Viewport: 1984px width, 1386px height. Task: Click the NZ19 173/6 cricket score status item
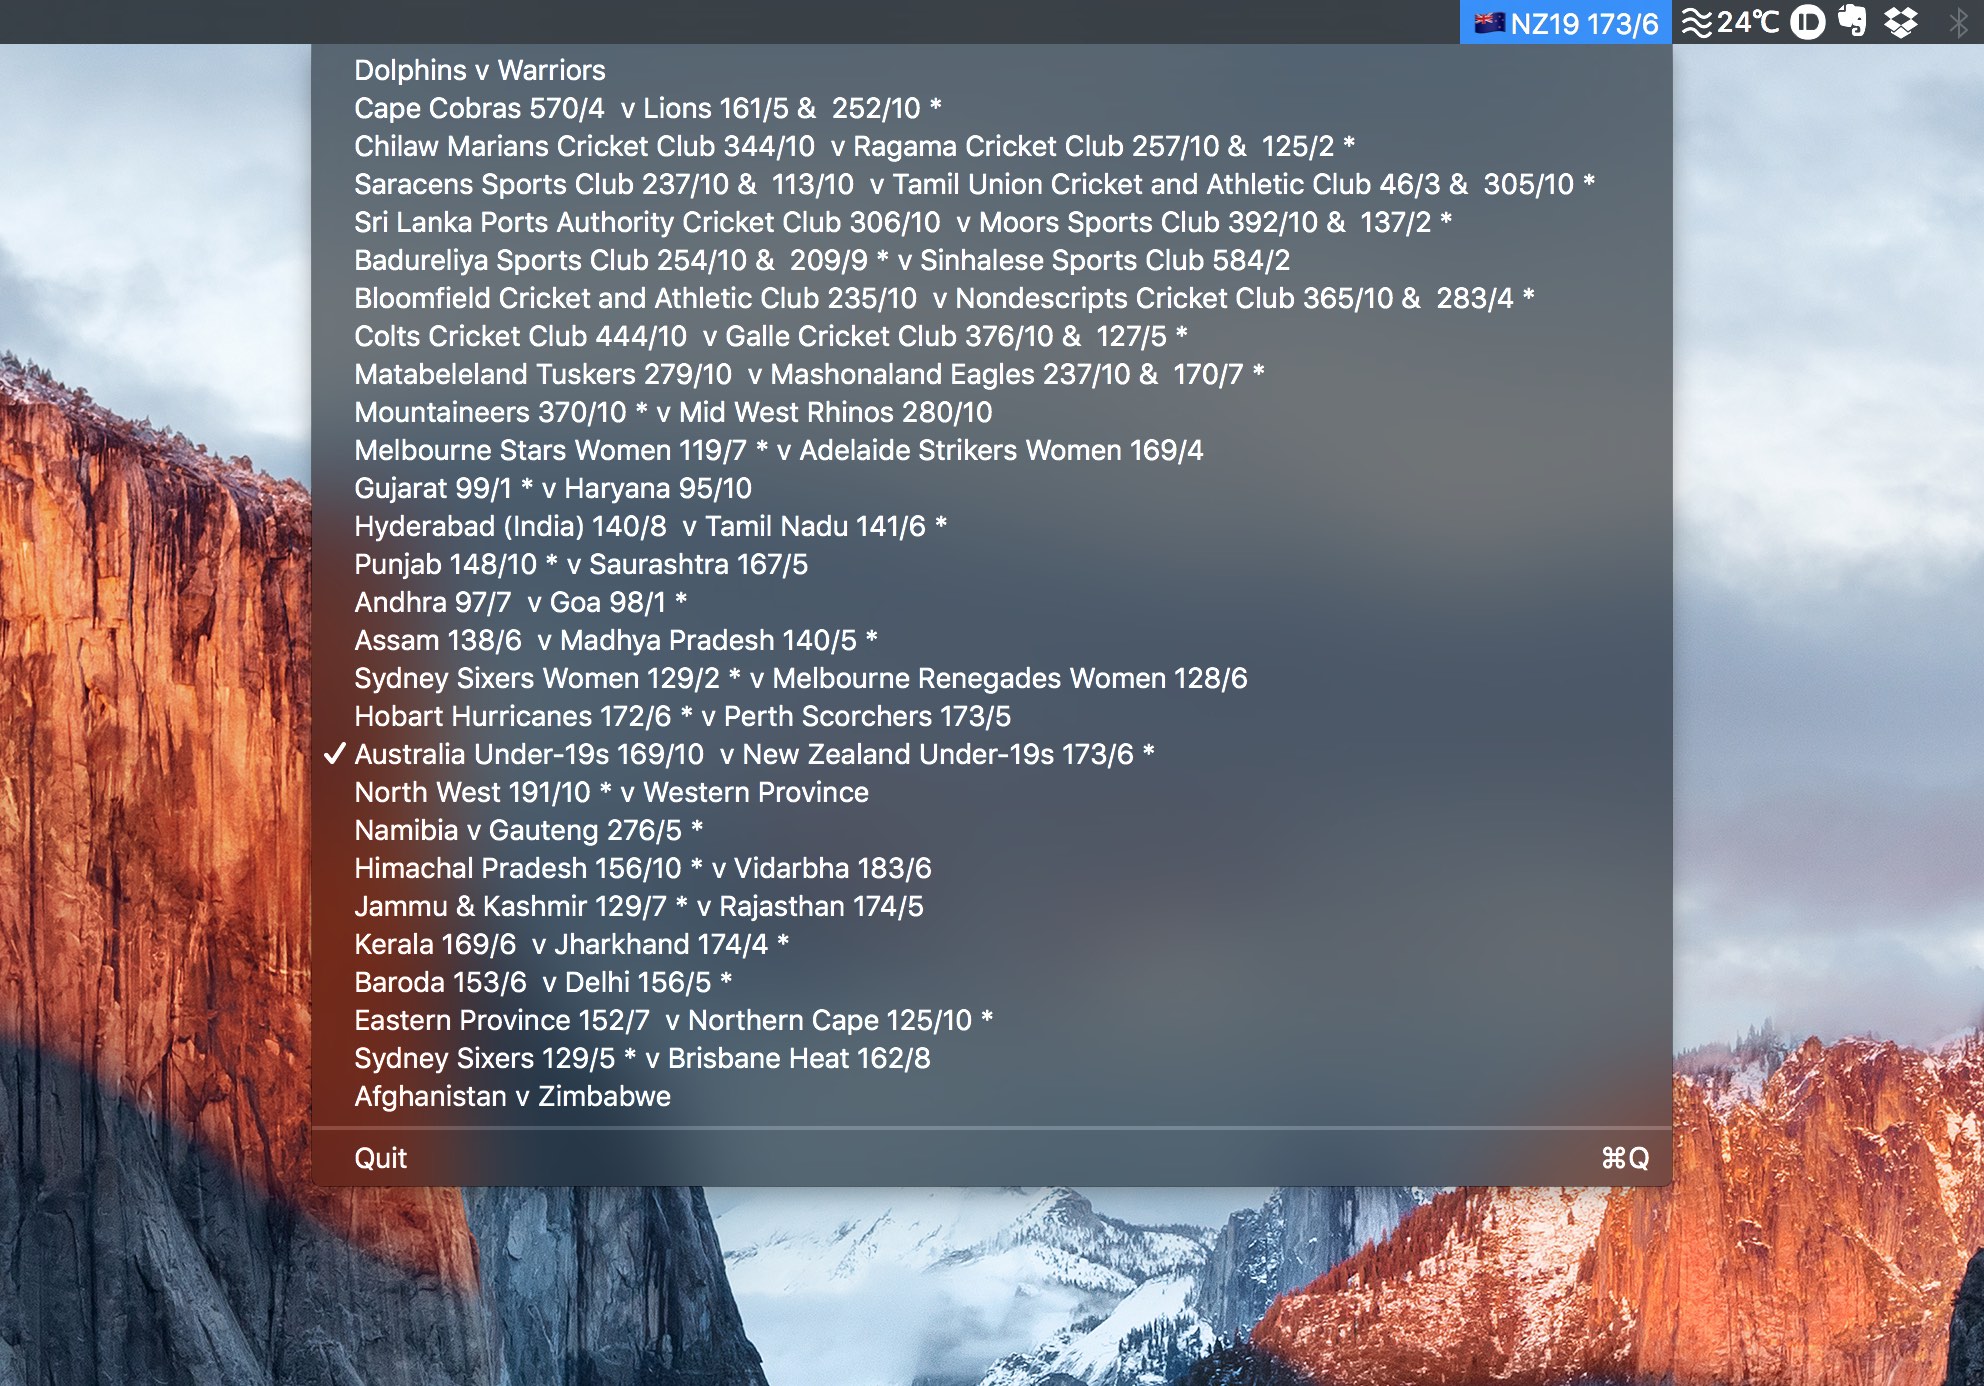coord(1583,22)
